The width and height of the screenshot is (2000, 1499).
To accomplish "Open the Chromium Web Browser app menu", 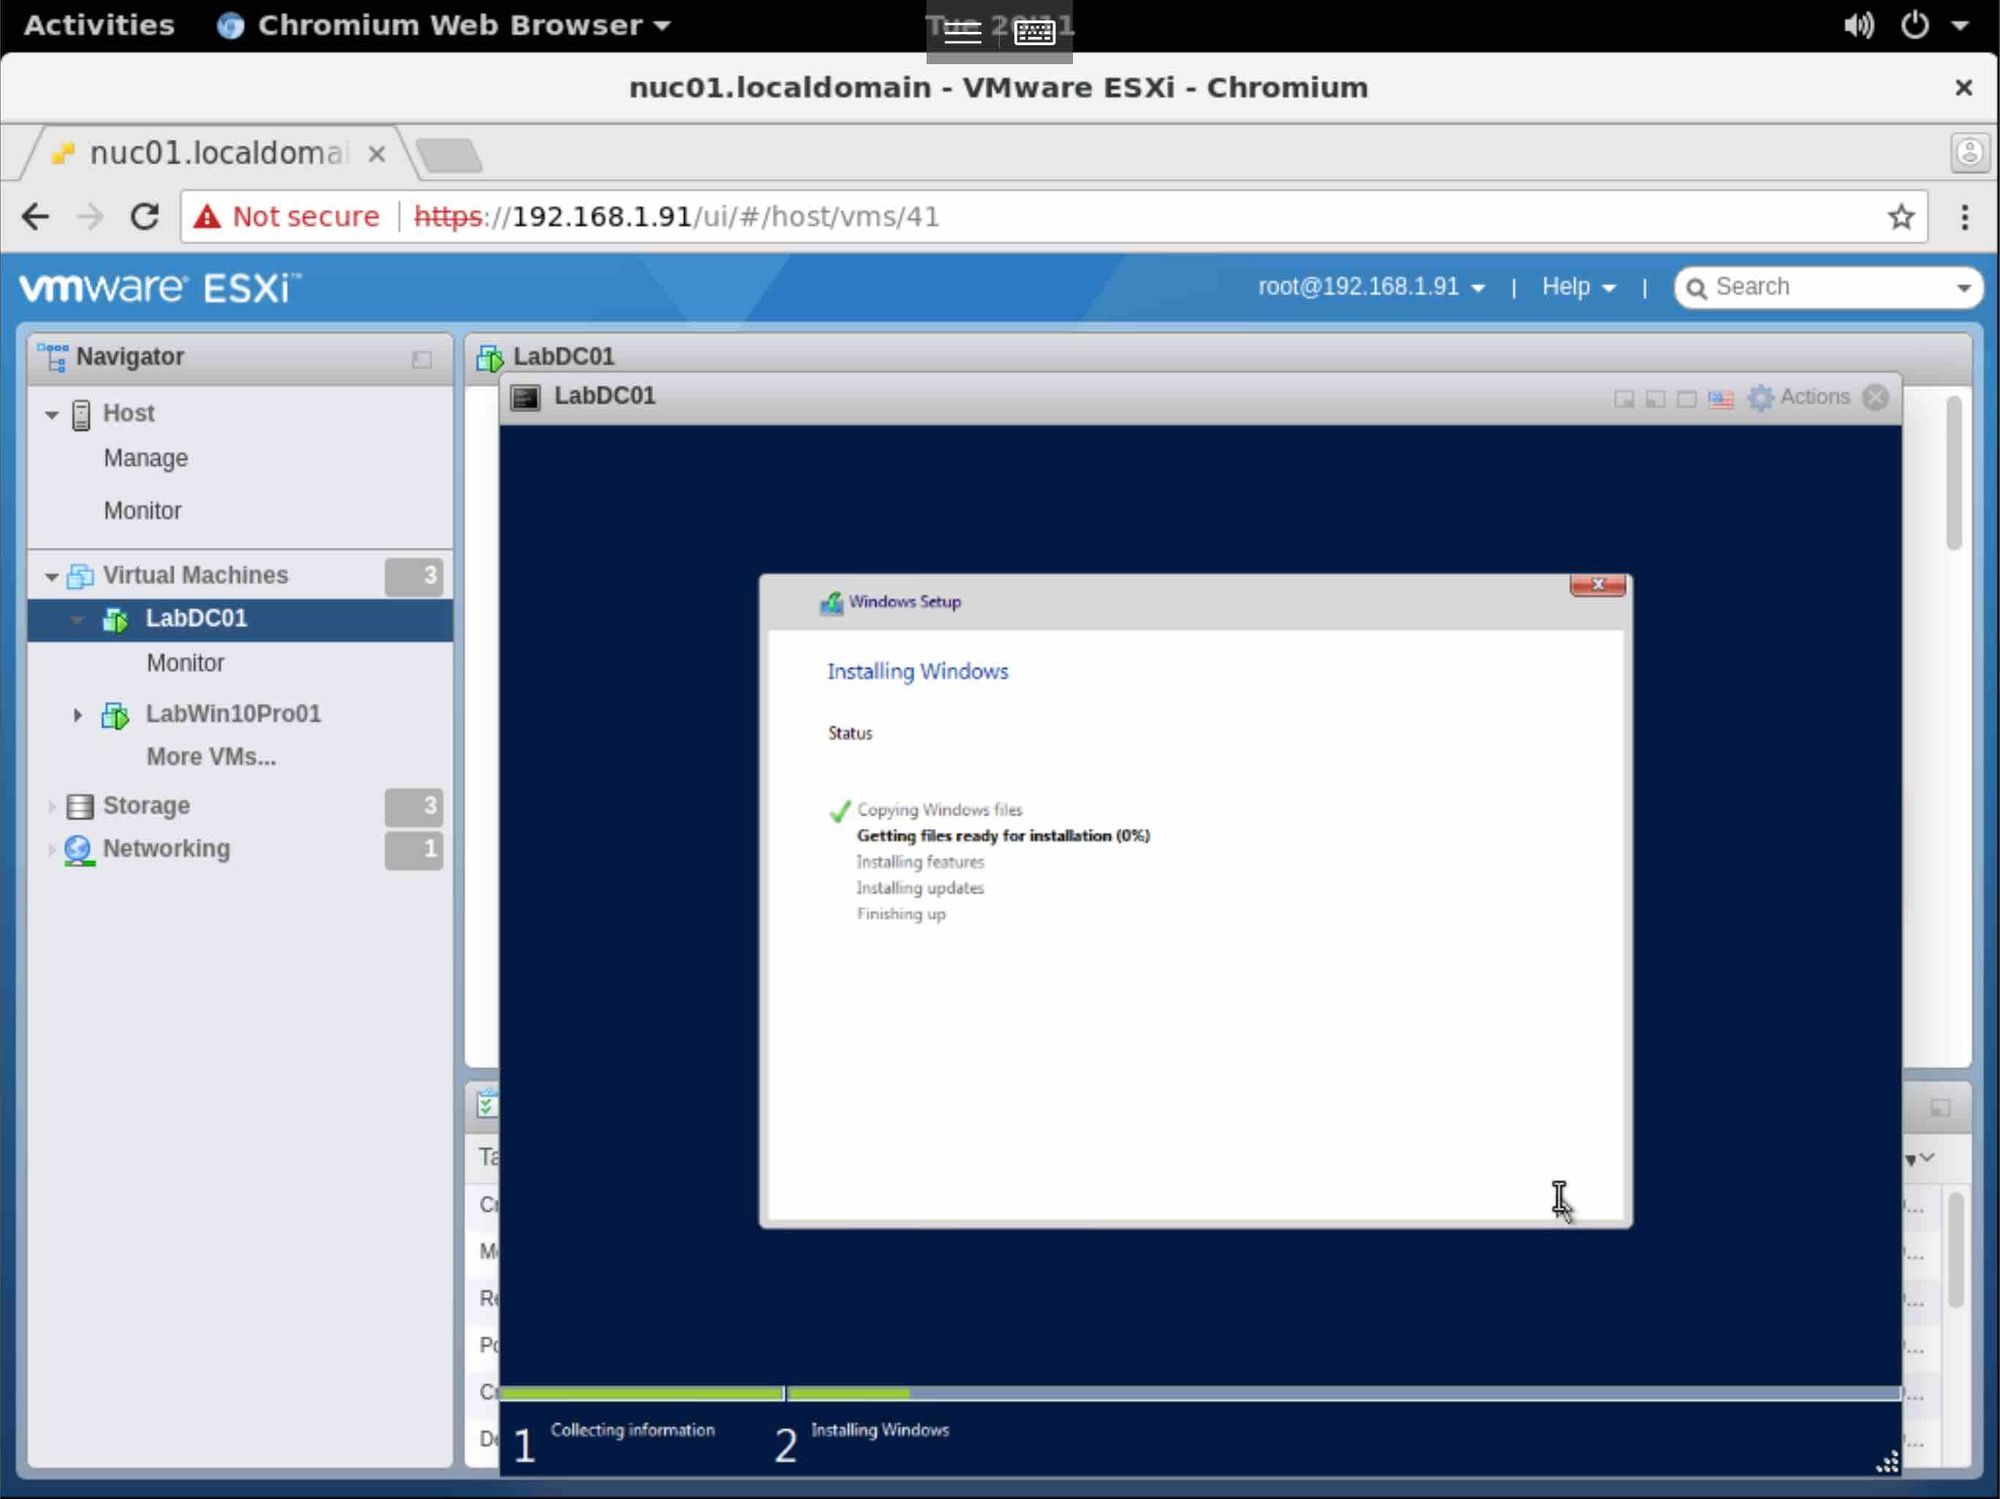I will (444, 25).
